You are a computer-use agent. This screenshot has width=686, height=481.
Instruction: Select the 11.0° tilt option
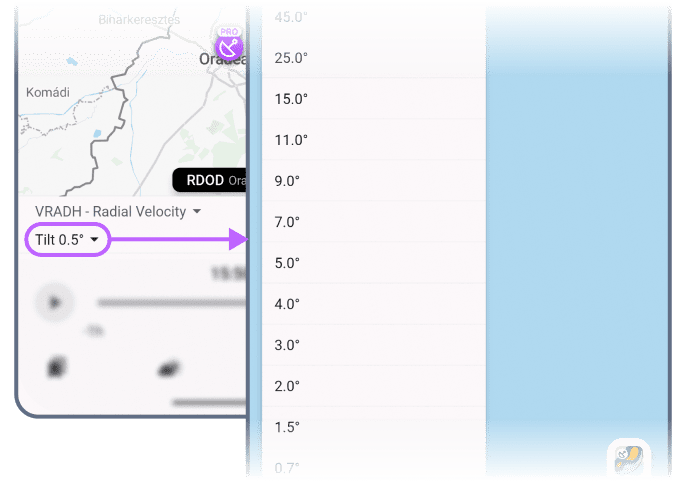pos(374,140)
